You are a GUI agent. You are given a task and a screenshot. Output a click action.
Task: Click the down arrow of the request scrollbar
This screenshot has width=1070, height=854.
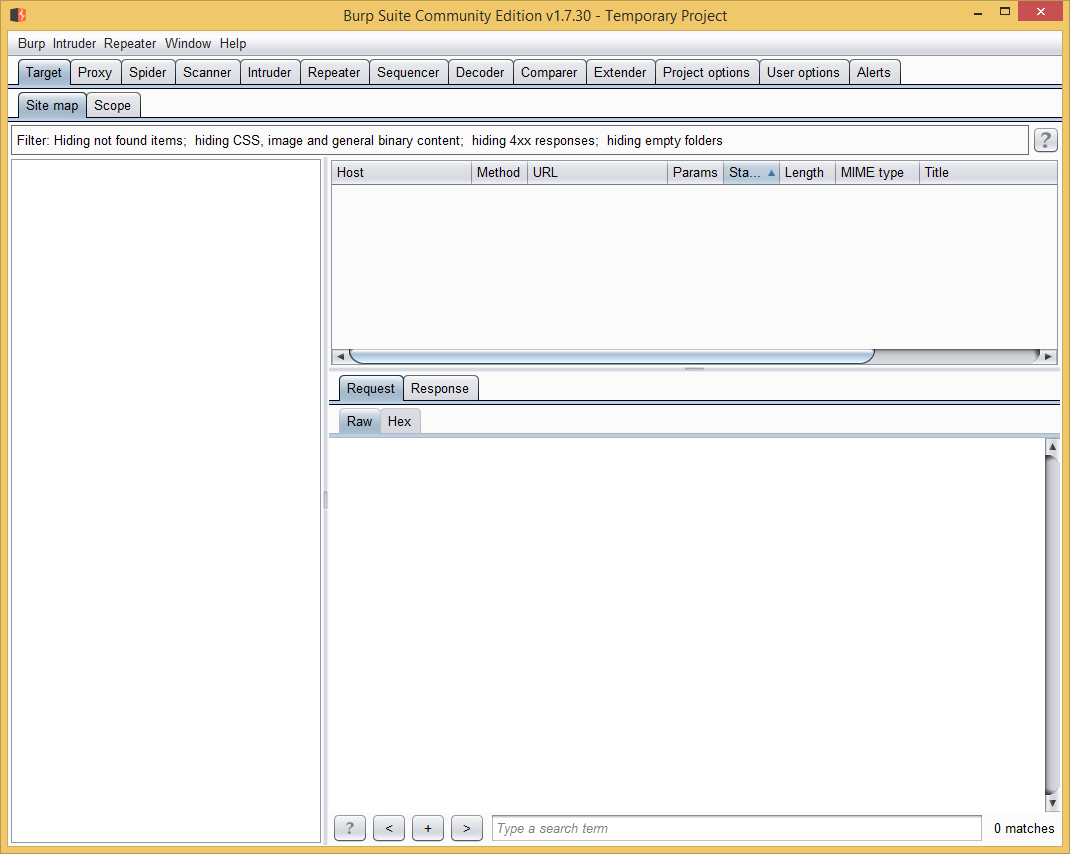click(1052, 803)
